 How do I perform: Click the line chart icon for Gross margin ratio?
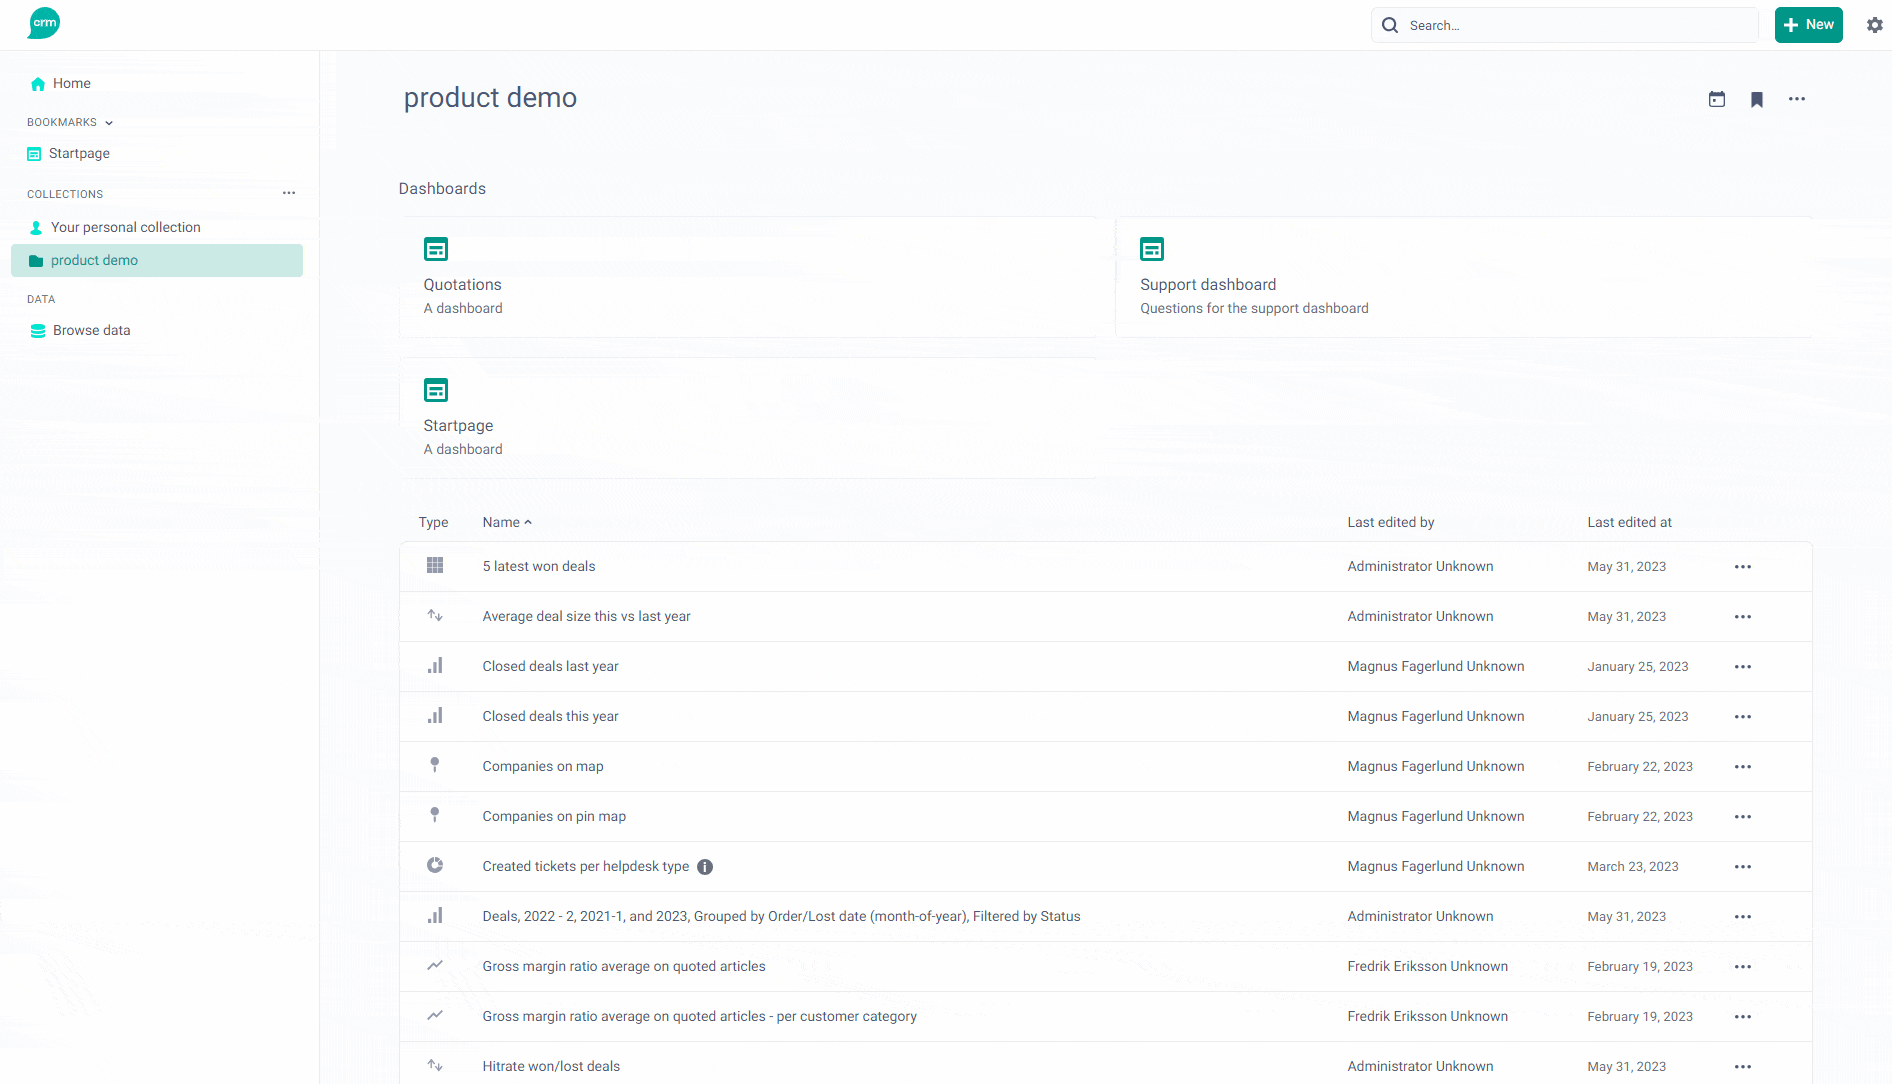tap(435, 965)
